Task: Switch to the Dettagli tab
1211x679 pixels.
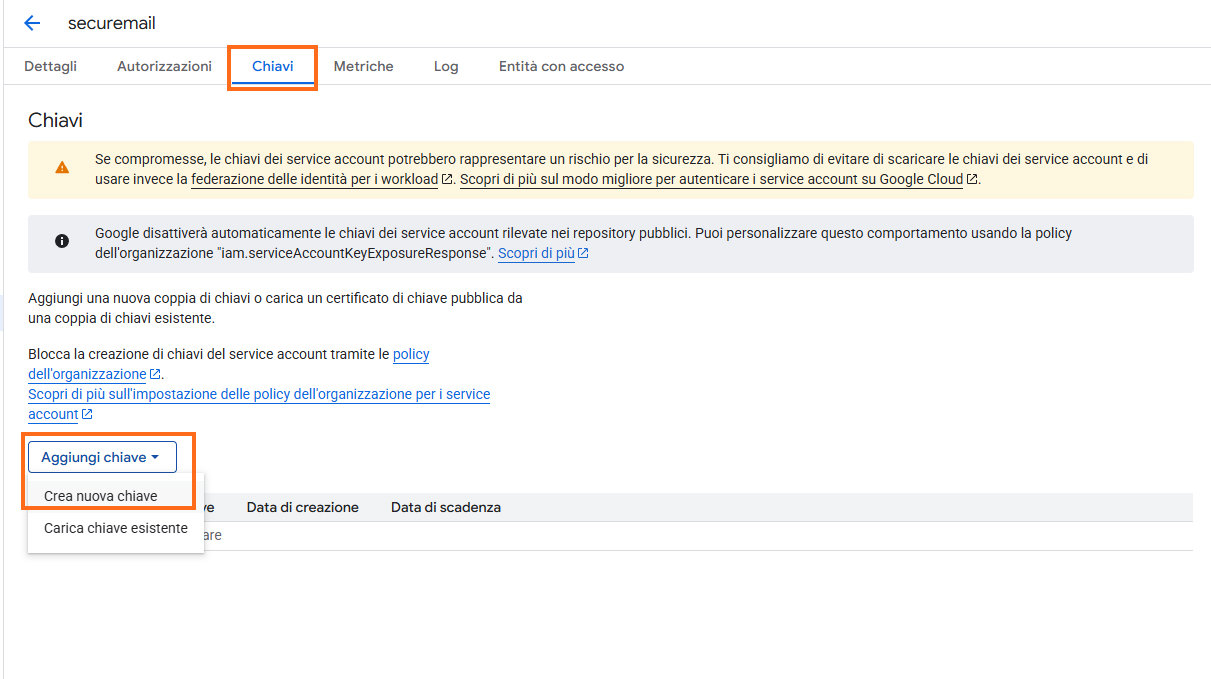Action: coord(50,66)
